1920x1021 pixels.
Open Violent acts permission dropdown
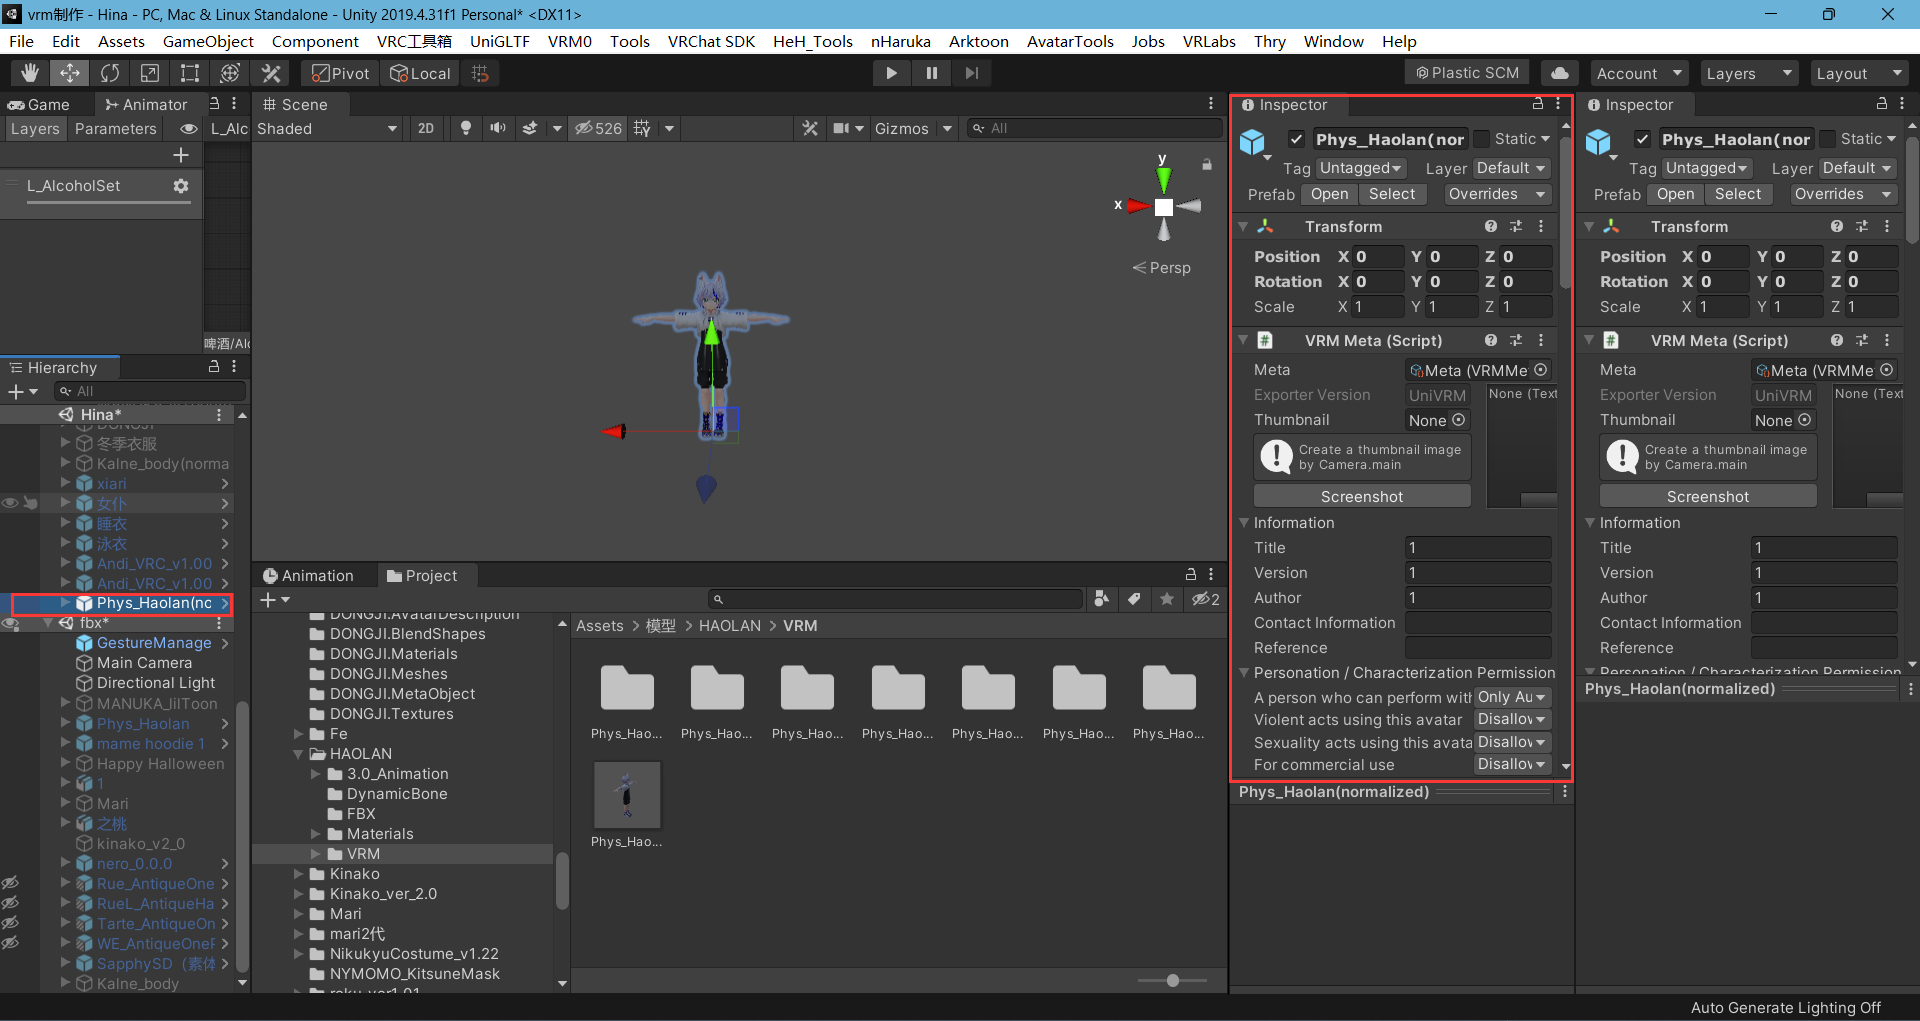[x=1512, y=719]
